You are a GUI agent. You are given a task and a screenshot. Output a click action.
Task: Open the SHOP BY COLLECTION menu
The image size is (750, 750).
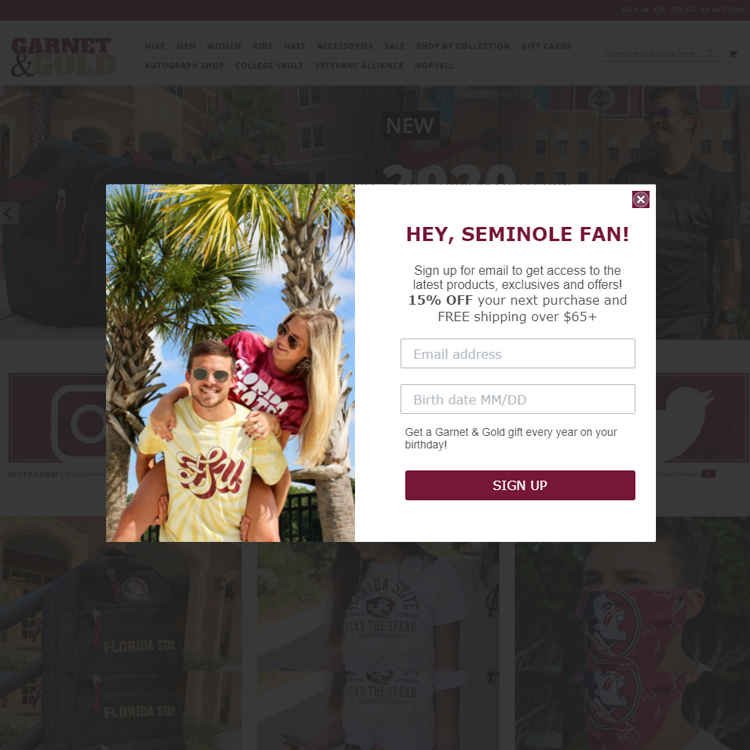(463, 46)
